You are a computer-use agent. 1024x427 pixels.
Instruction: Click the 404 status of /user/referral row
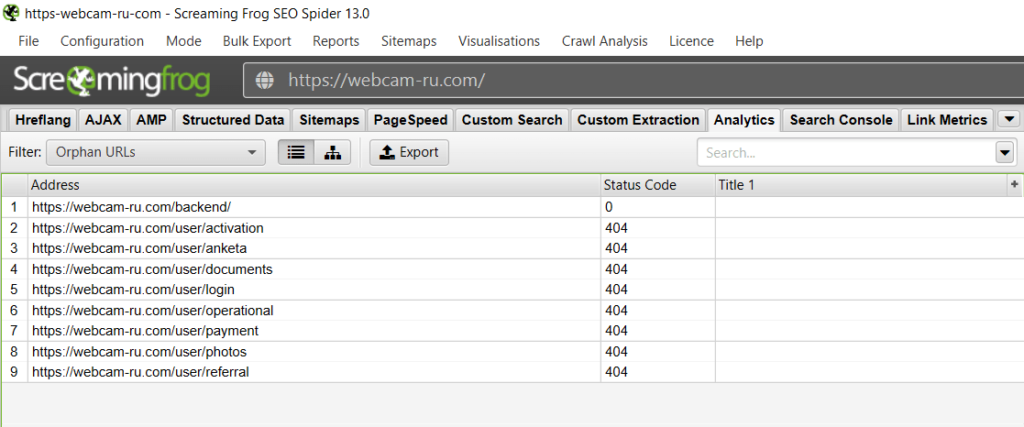(x=616, y=372)
